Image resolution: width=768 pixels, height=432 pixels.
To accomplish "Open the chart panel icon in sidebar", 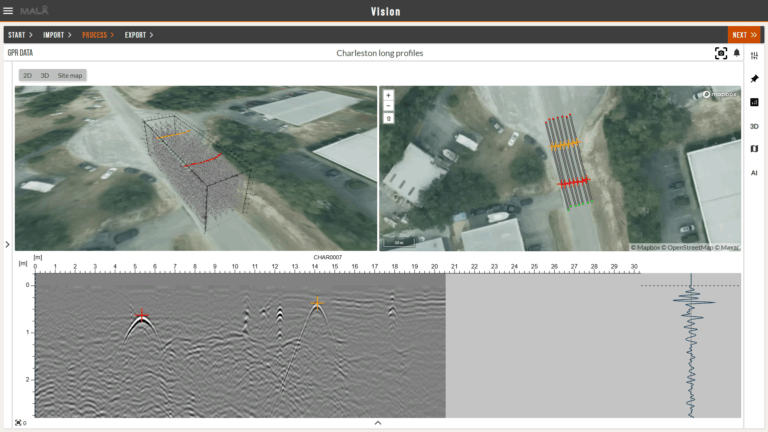I will coord(754,102).
